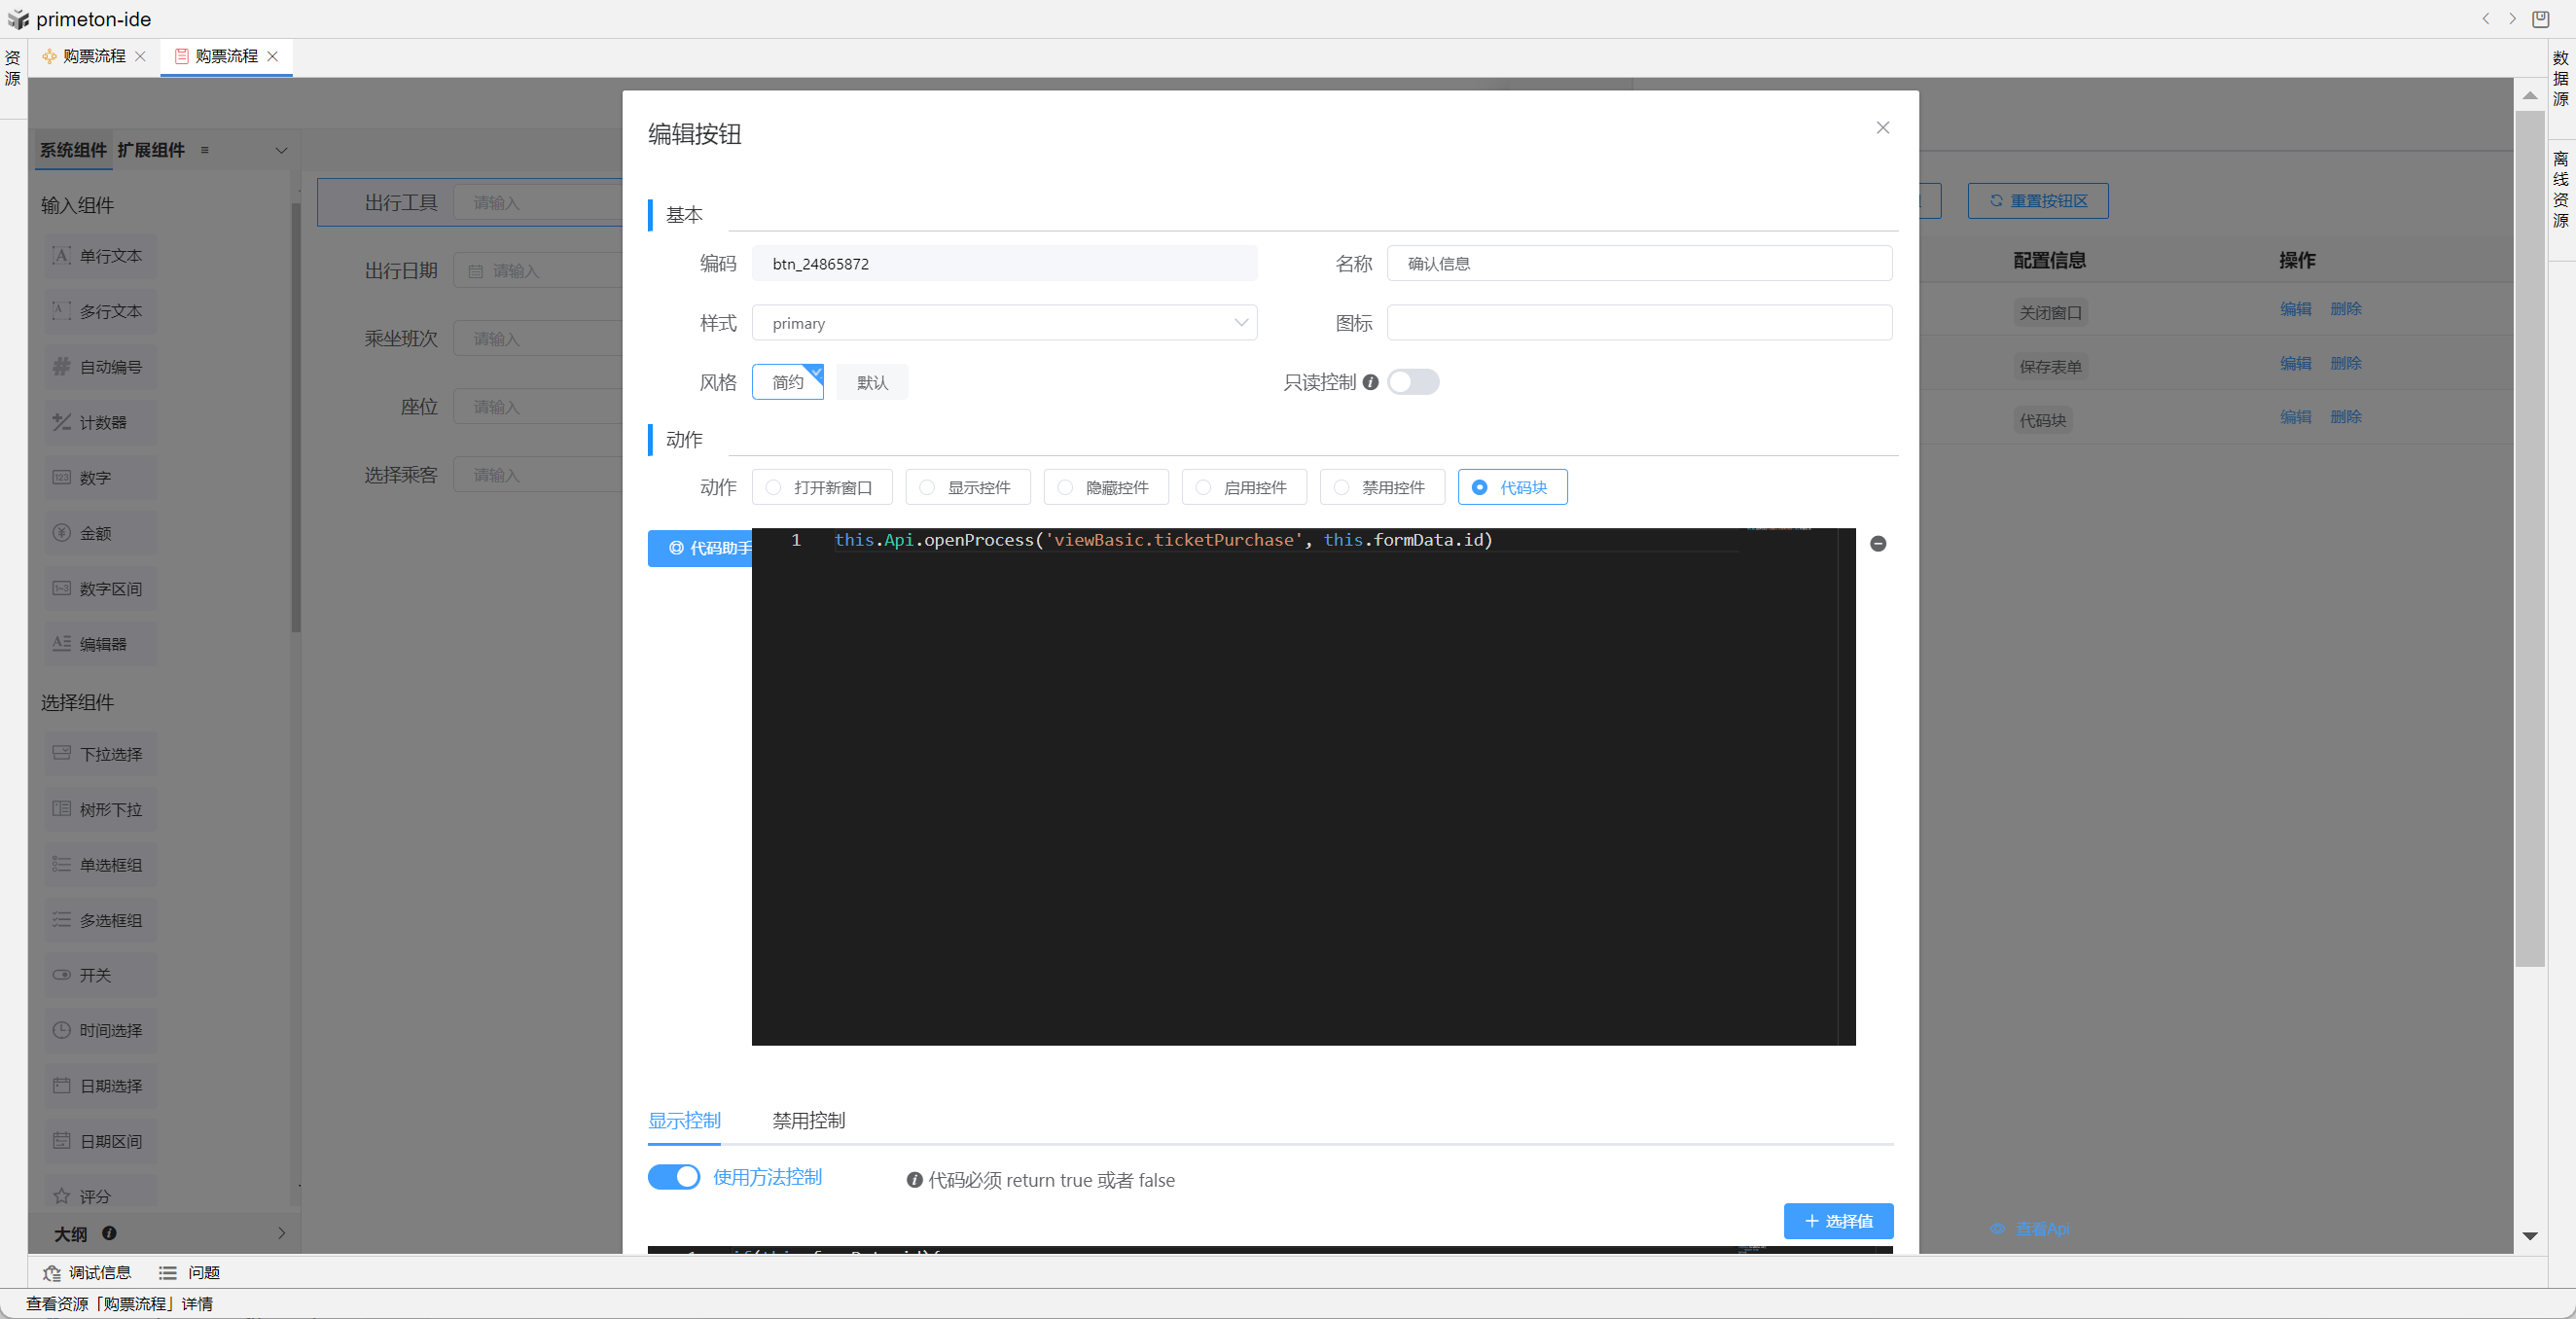Toggle the 只读控制 switch

coord(1412,382)
